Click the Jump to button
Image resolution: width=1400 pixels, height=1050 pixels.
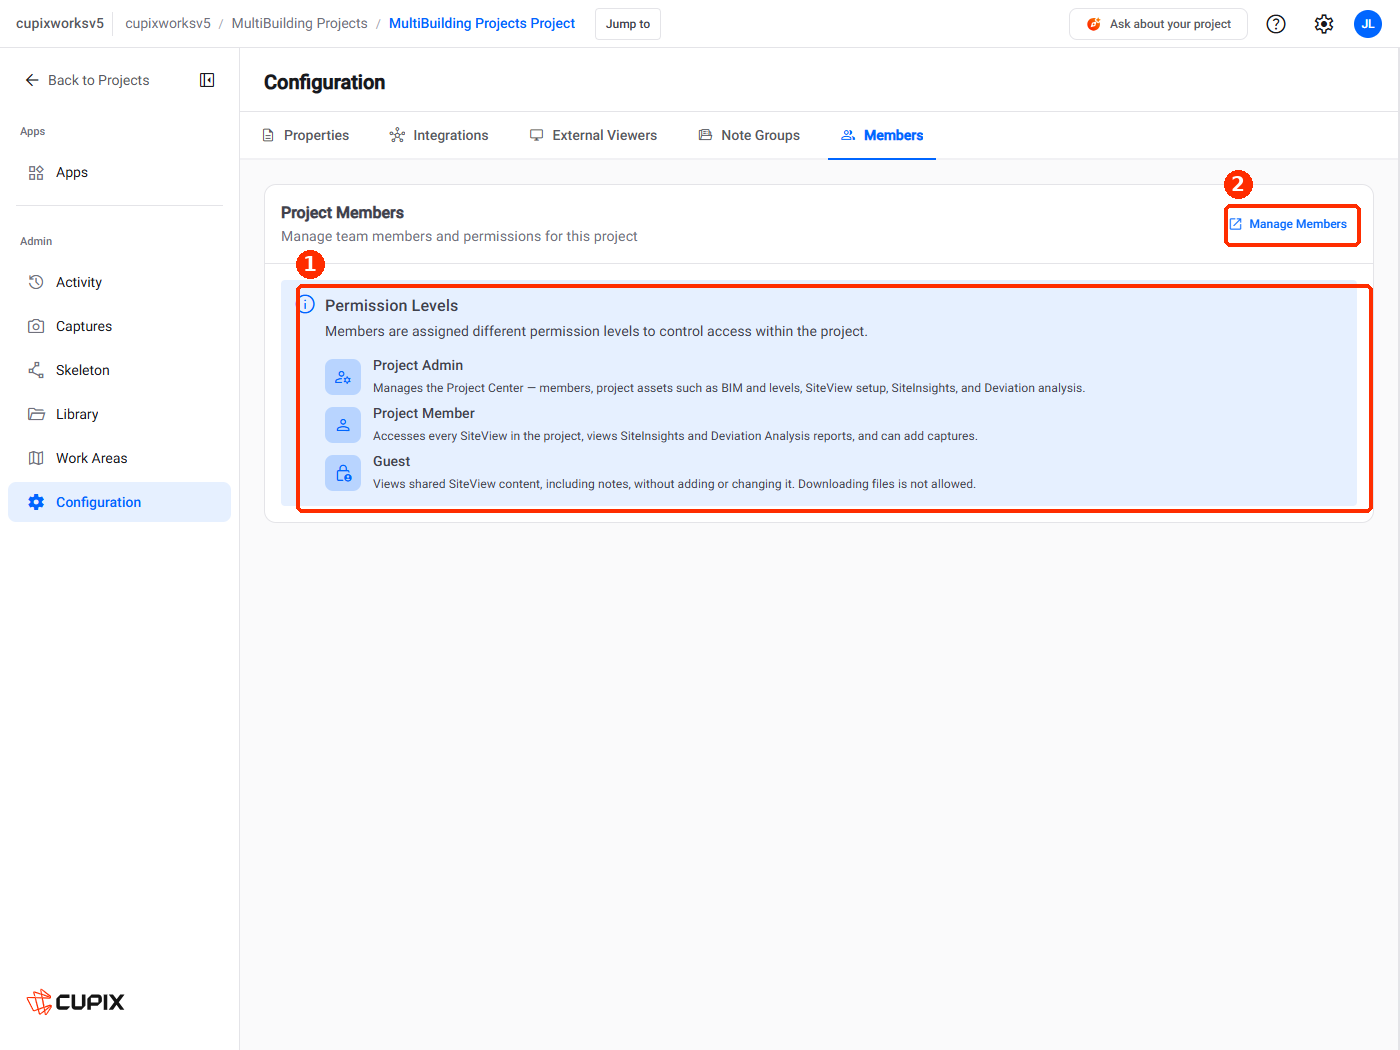point(628,24)
